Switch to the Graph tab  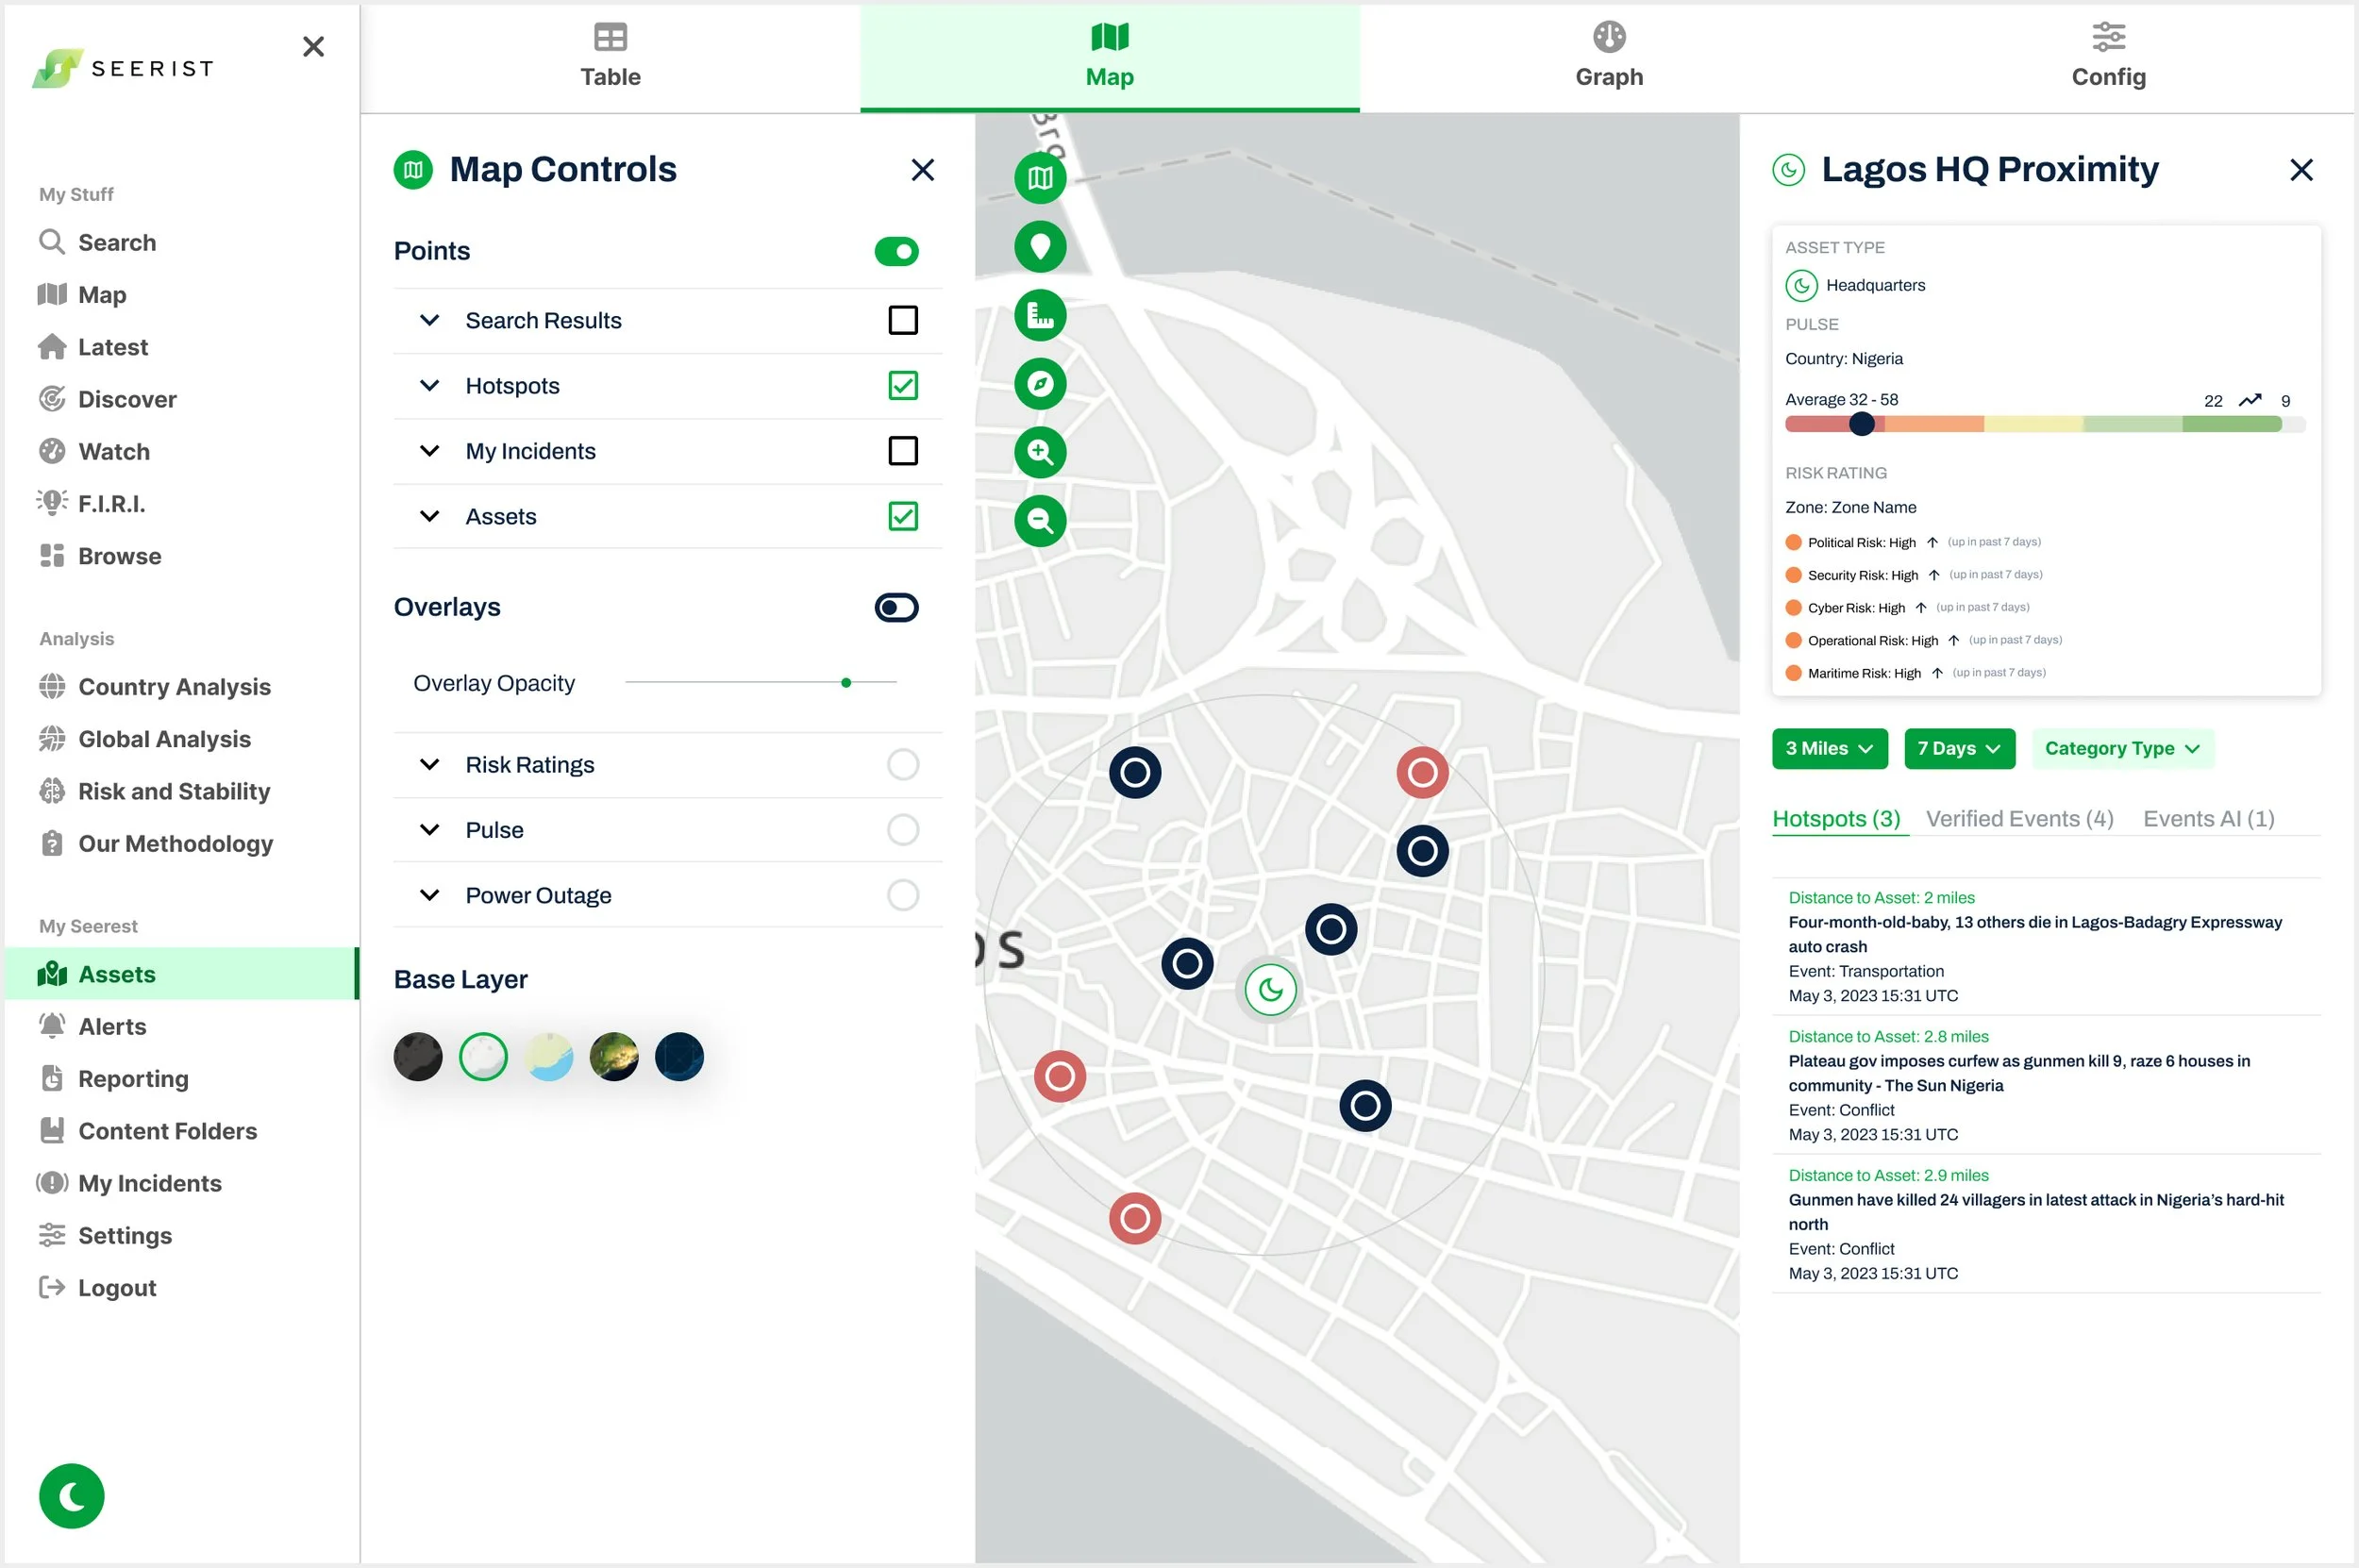pos(1608,57)
